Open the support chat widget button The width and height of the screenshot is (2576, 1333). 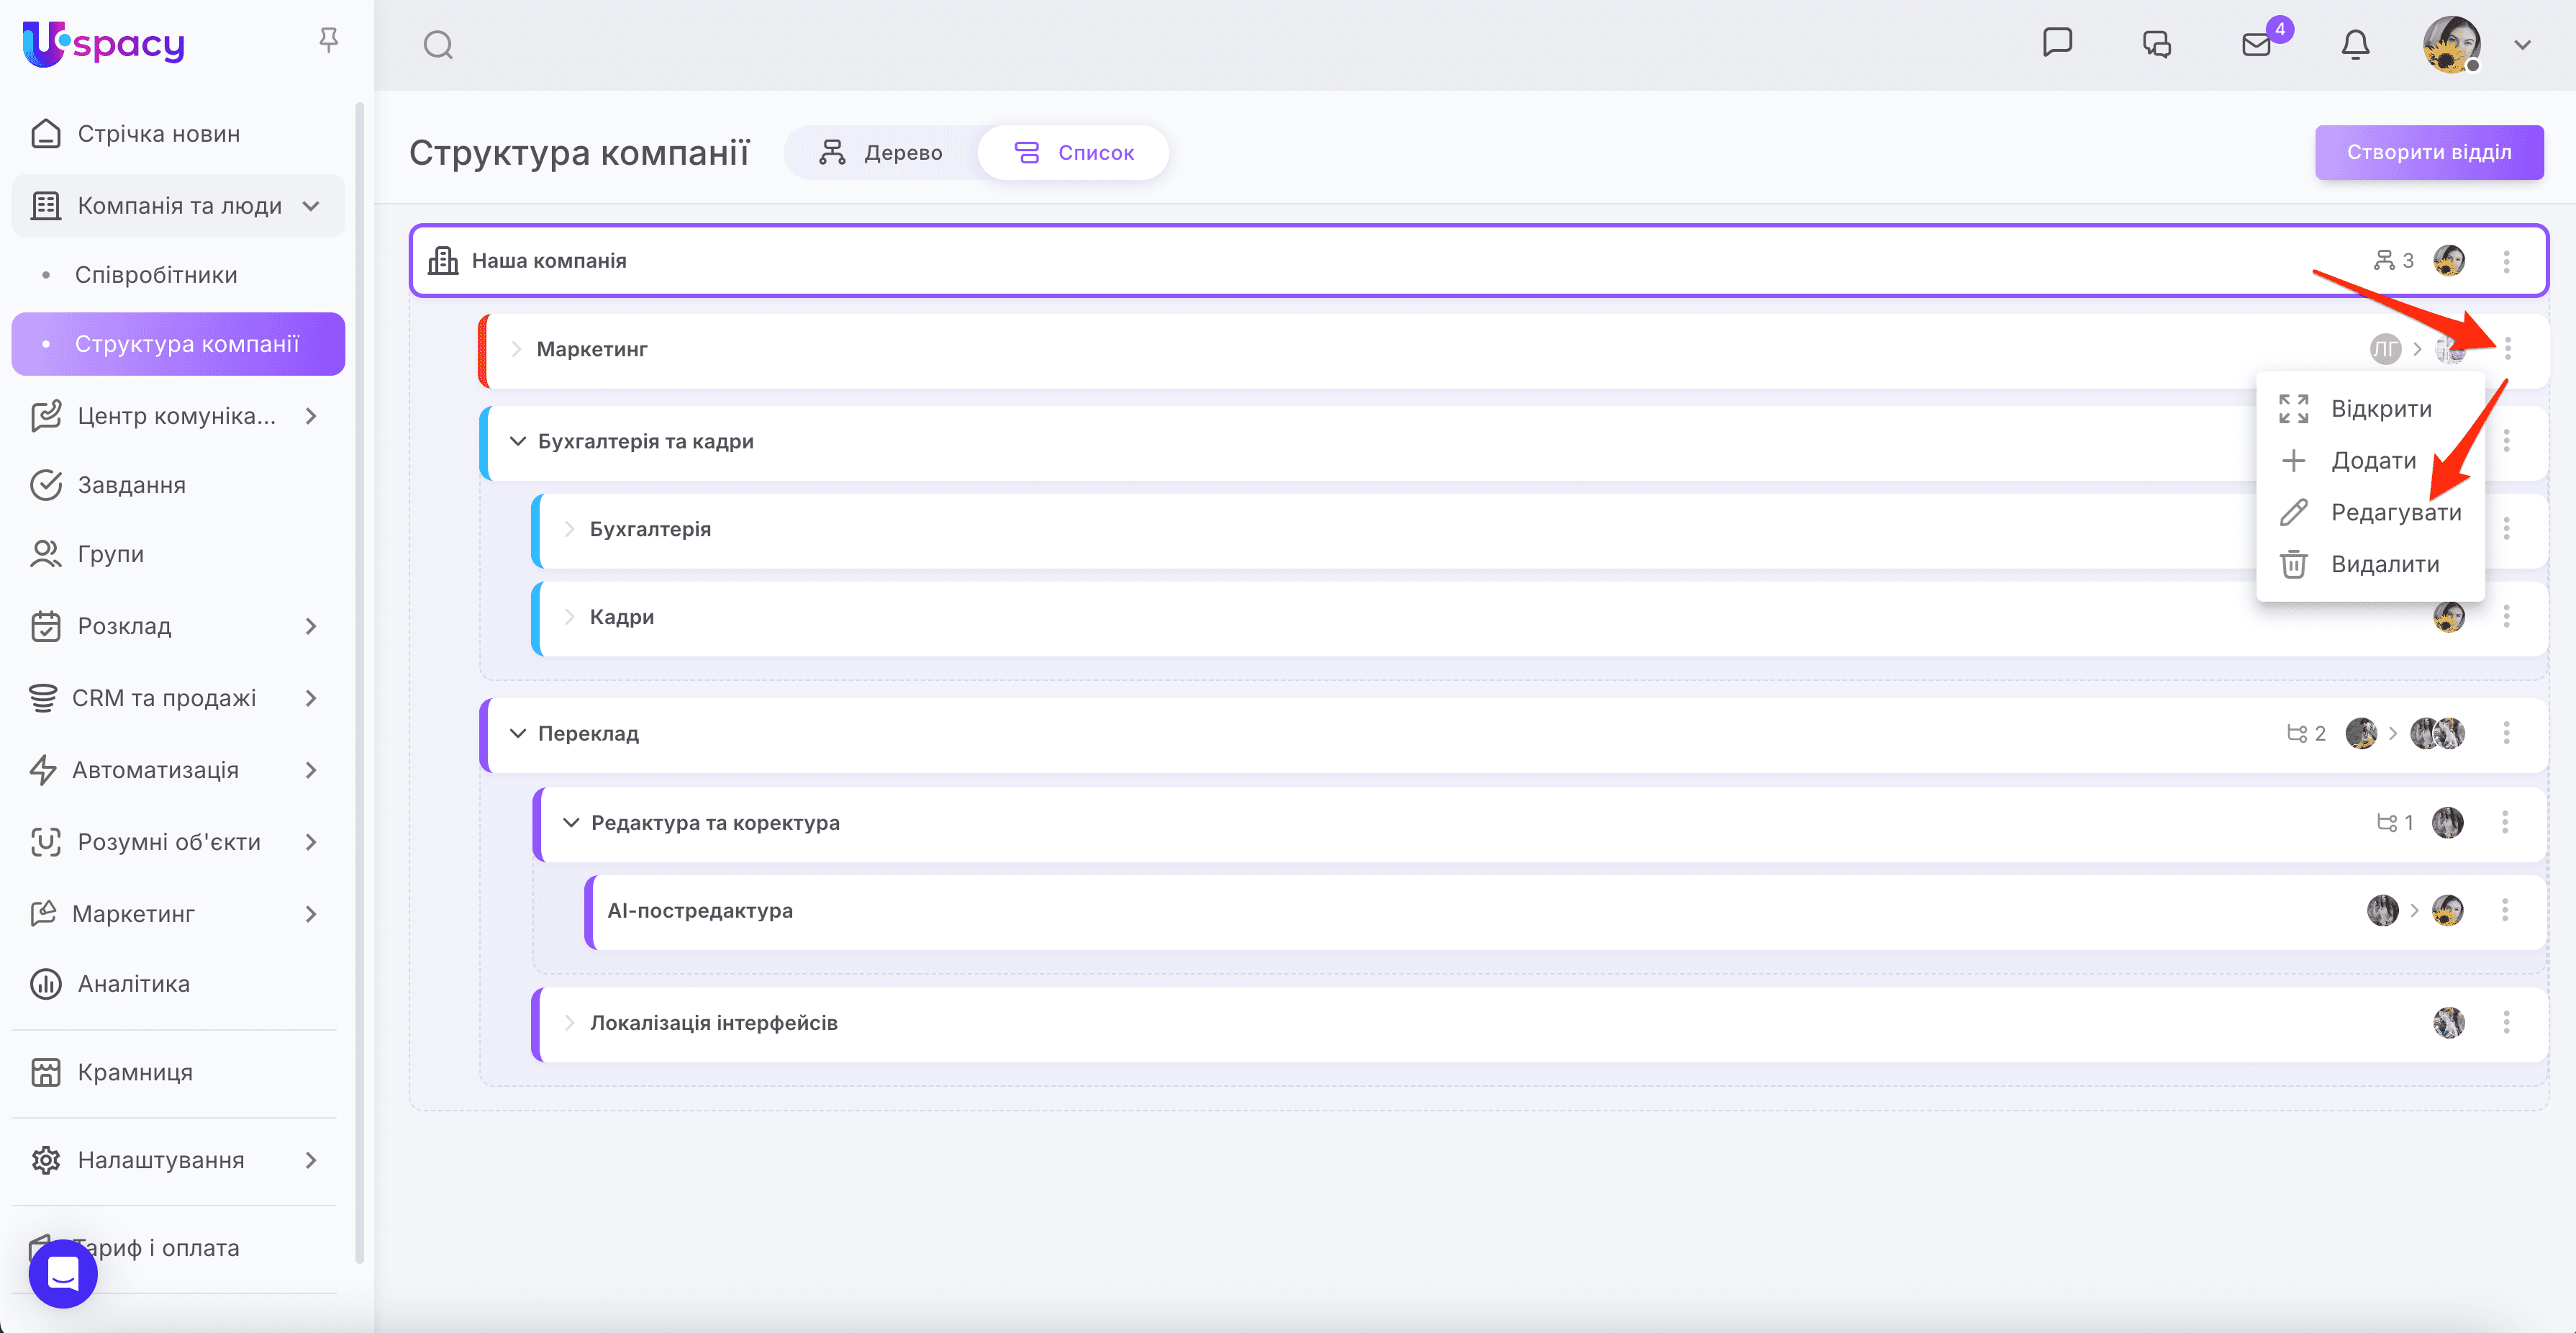63,1273
